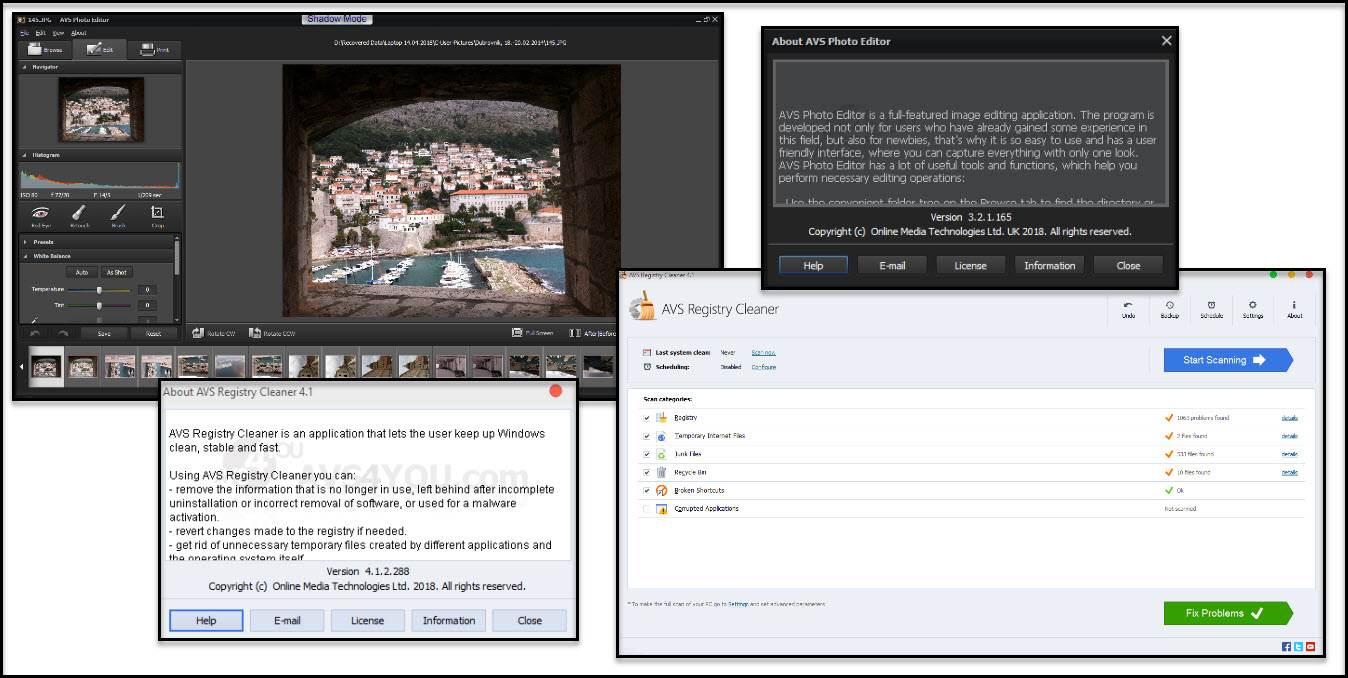Click the Fix Problems button
Viewport: 1348px width, 678px height.
[1228, 613]
